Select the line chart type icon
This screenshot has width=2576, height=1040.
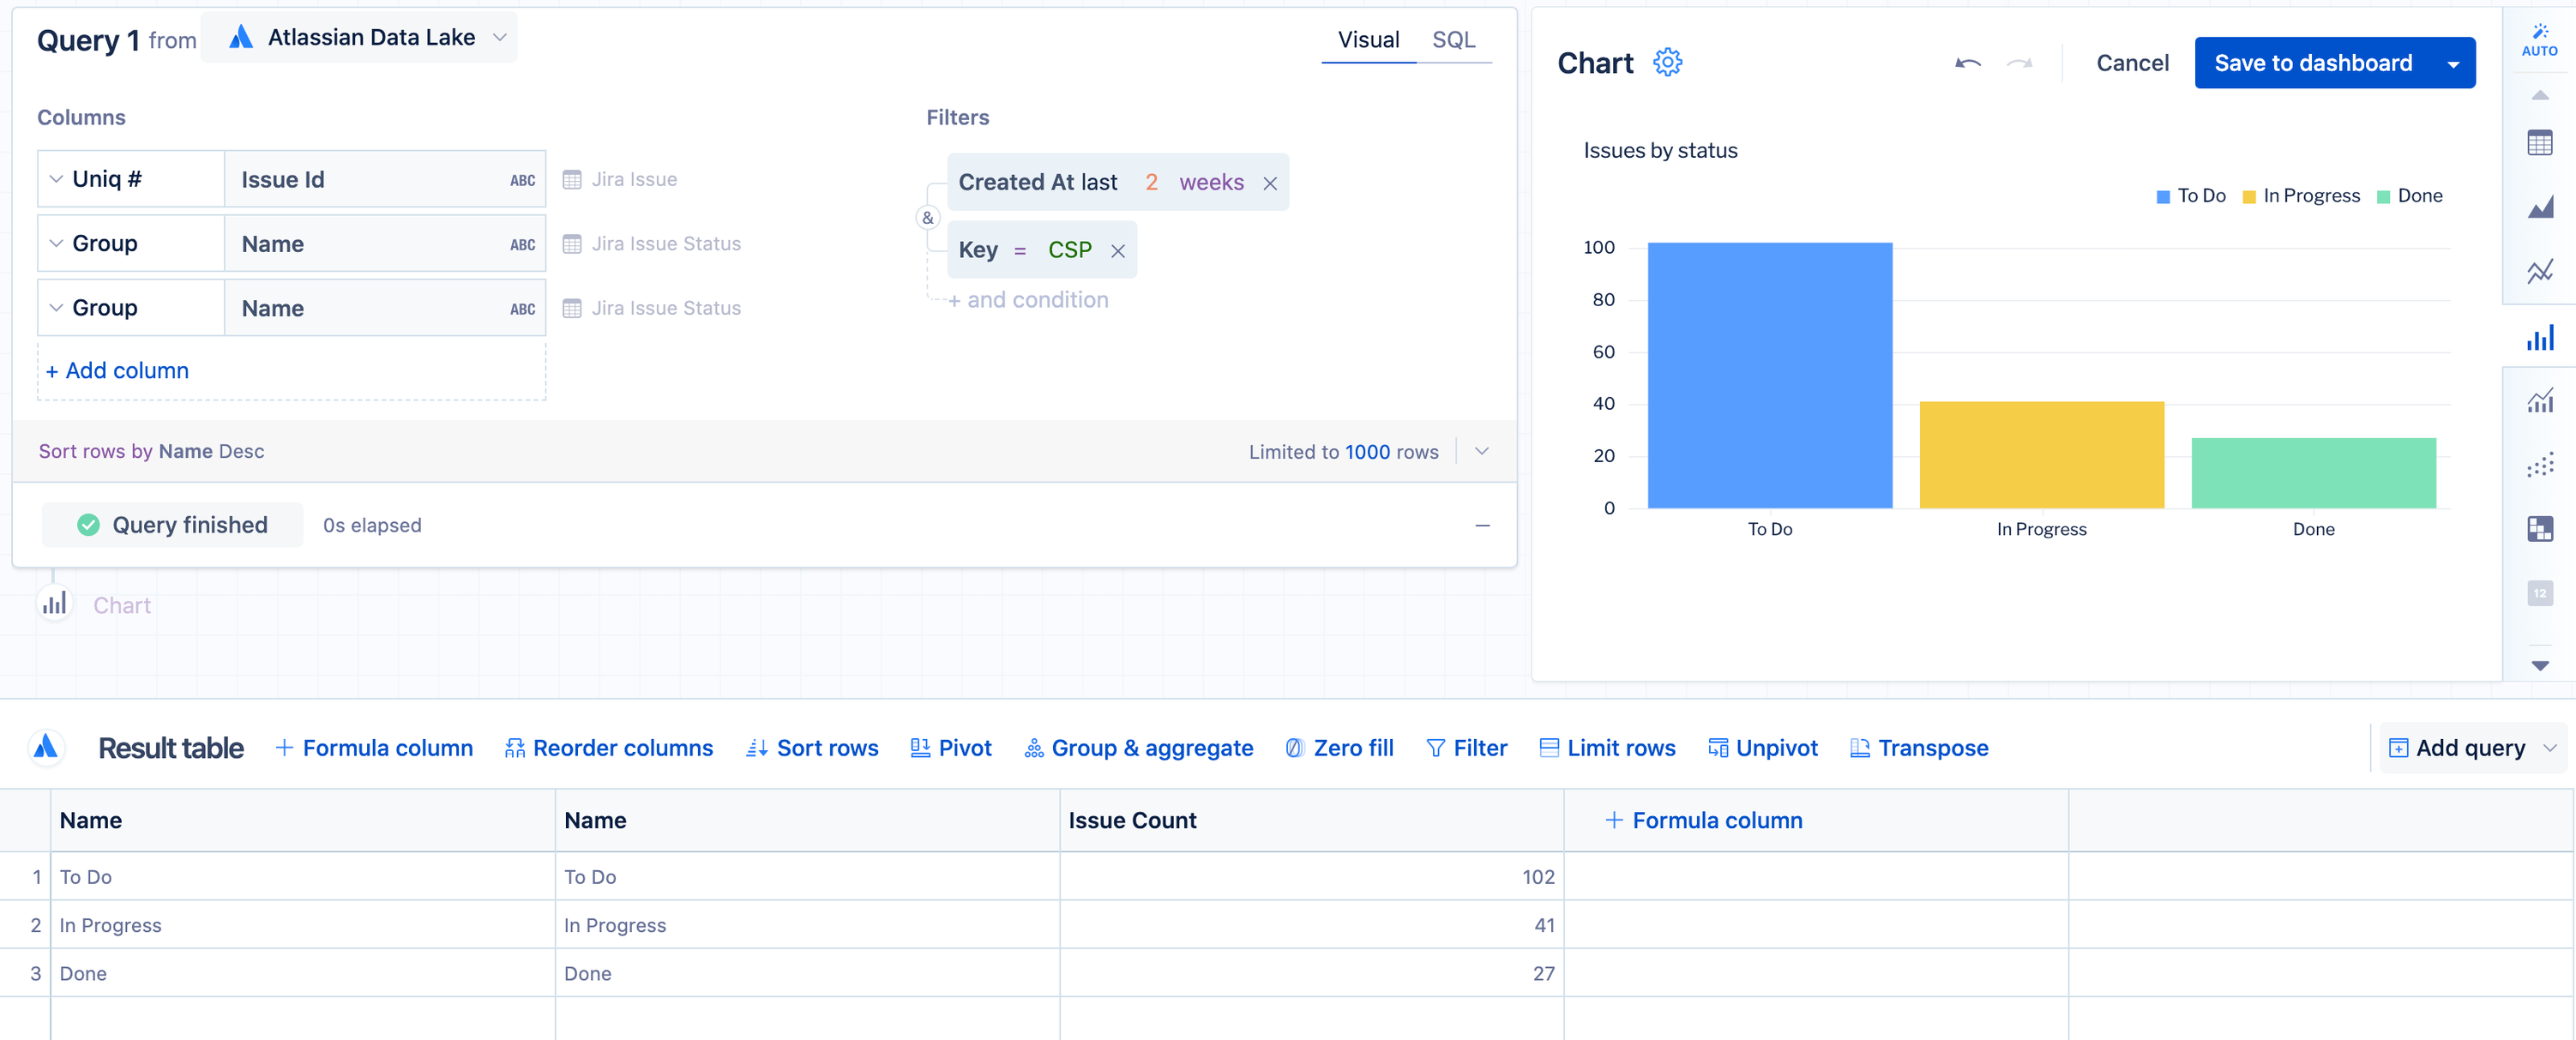[2539, 271]
